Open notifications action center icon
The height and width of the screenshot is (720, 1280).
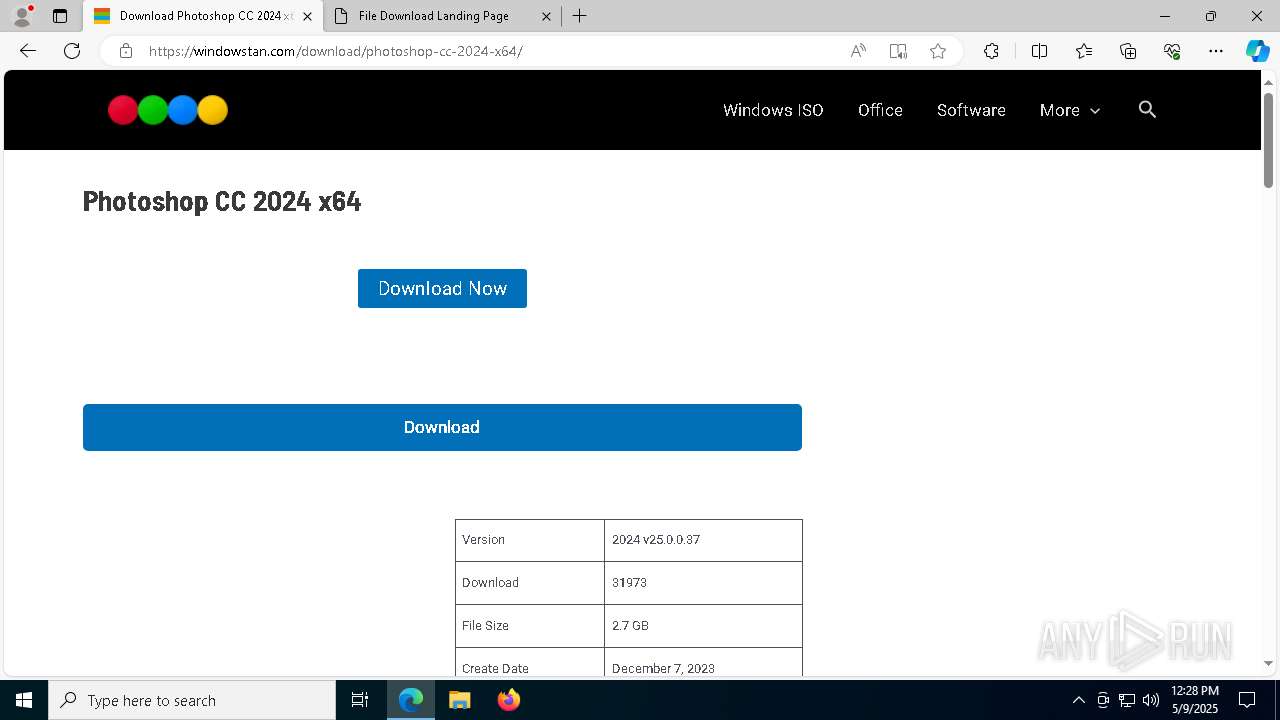tap(1247, 700)
